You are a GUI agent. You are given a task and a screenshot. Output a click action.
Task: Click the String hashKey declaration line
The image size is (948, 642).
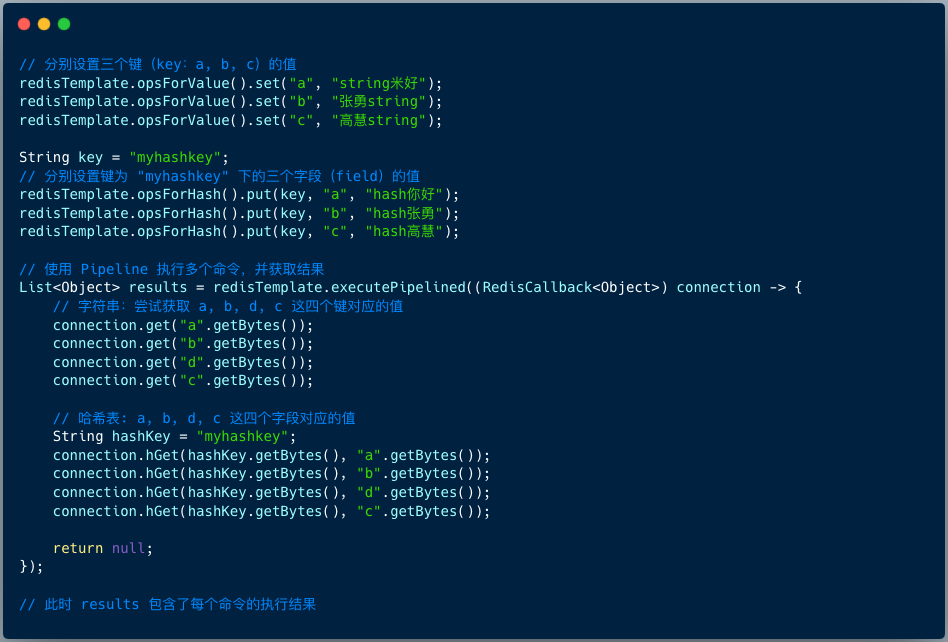[x=175, y=436]
